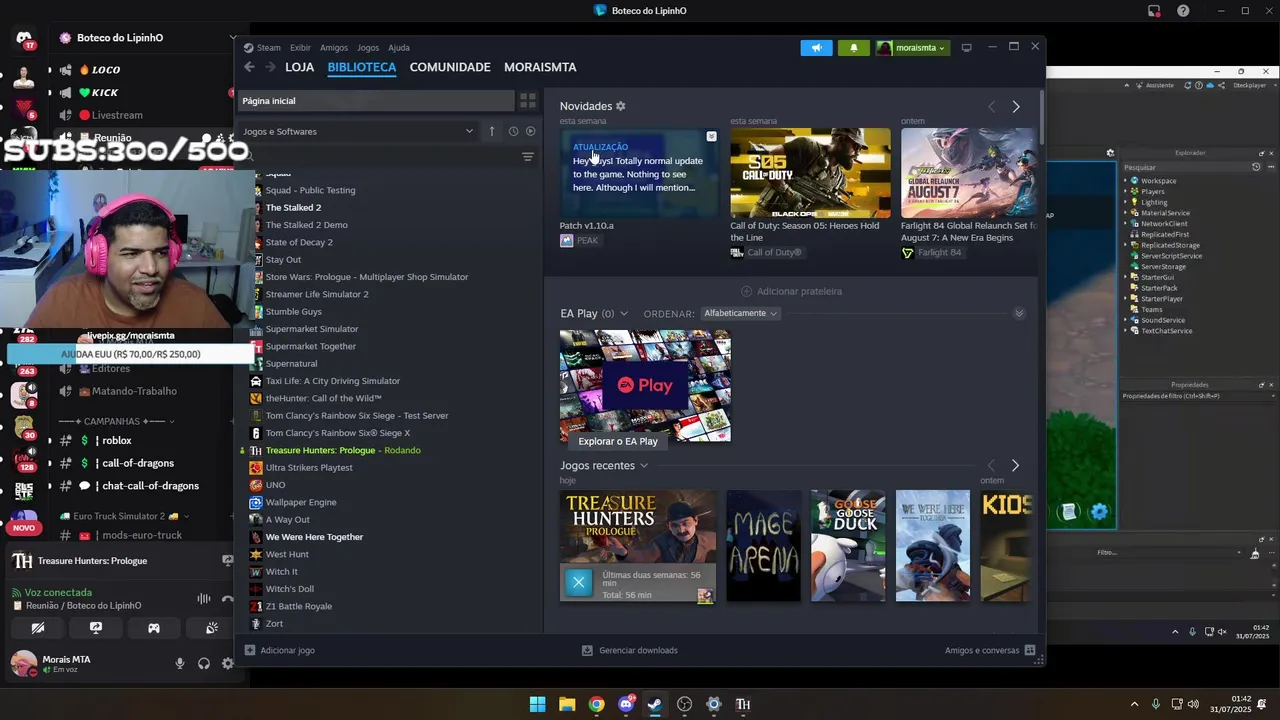
Task: Open the Alfabeticamente sort dropdown
Action: [740, 313]
